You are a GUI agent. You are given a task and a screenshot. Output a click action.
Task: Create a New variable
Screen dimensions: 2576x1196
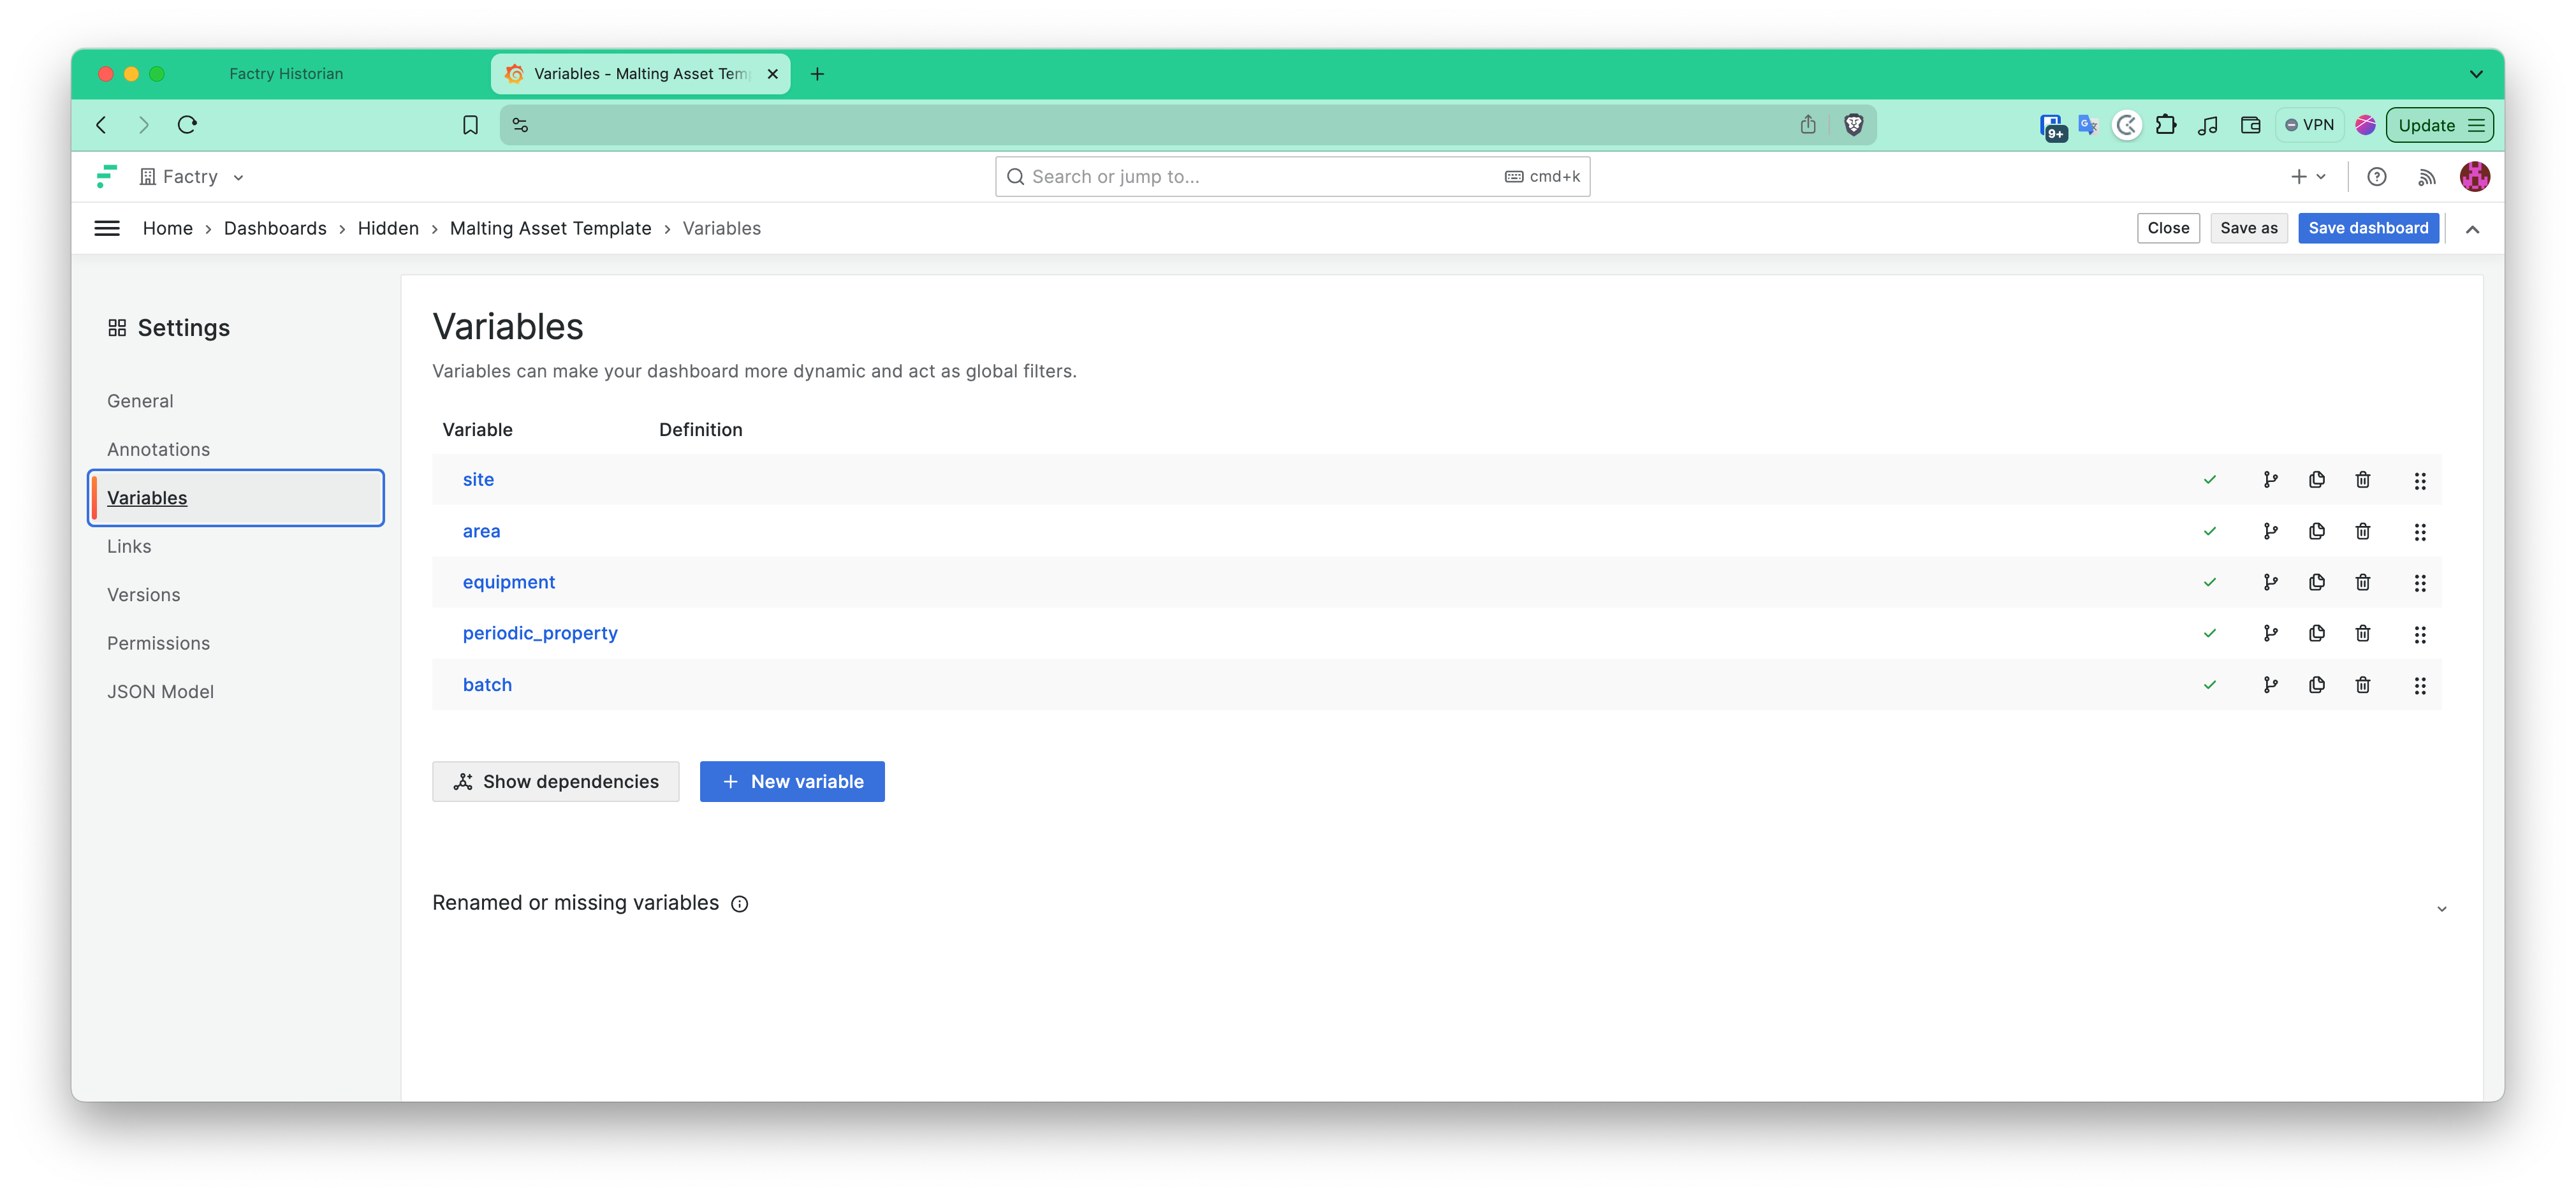click(x=791, y=782)
